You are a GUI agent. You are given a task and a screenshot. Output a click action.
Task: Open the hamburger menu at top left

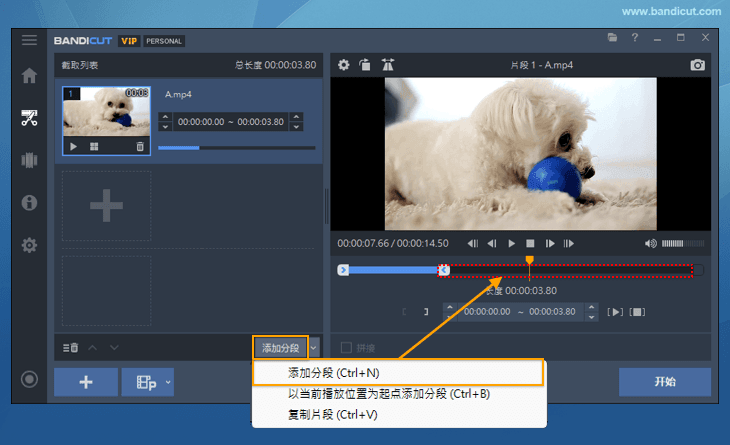click(30, 40)
